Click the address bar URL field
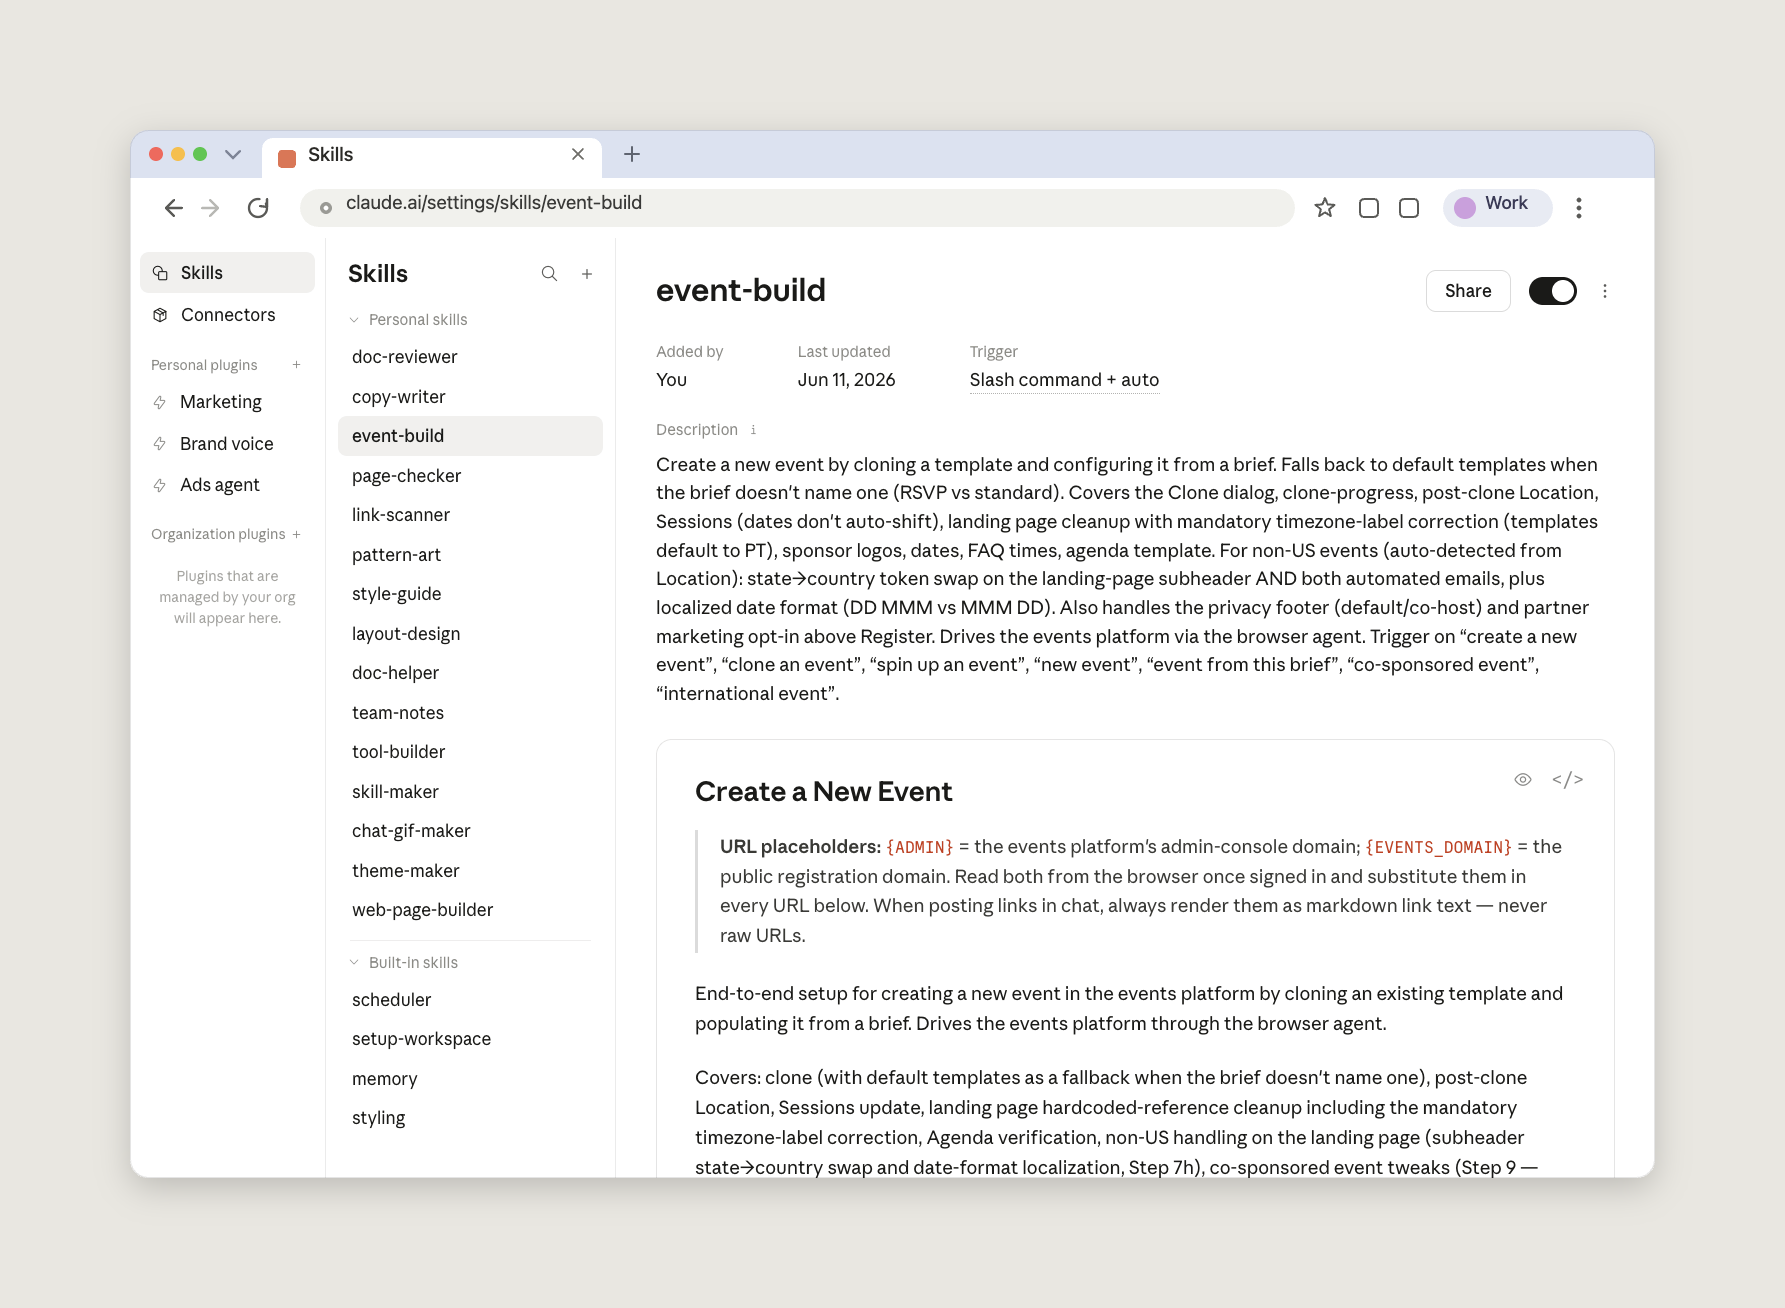This screenshot has width=1785, height=1308. [x=797, y=208]
